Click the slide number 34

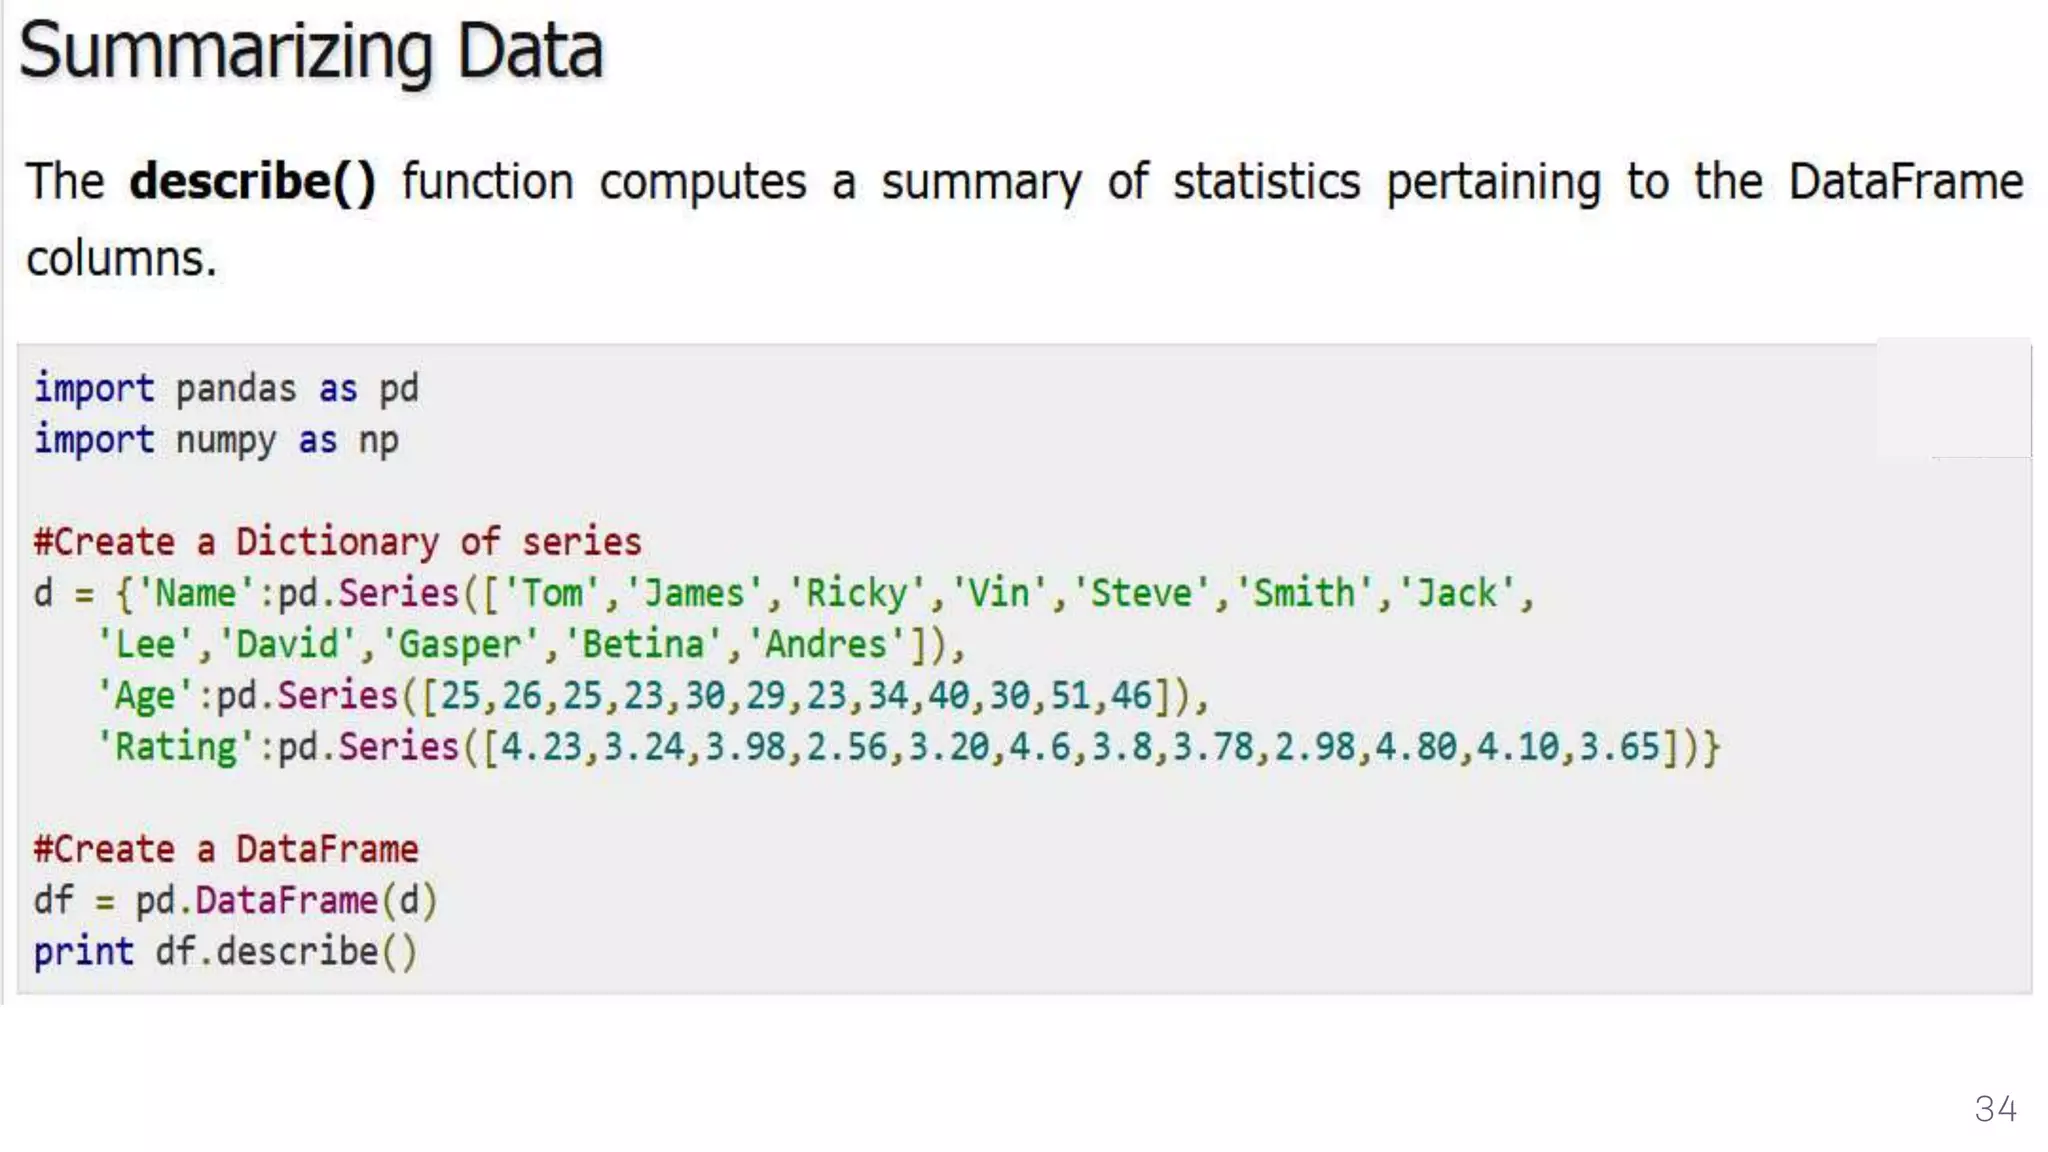pyautogui.click(x=1995, y=1109)
